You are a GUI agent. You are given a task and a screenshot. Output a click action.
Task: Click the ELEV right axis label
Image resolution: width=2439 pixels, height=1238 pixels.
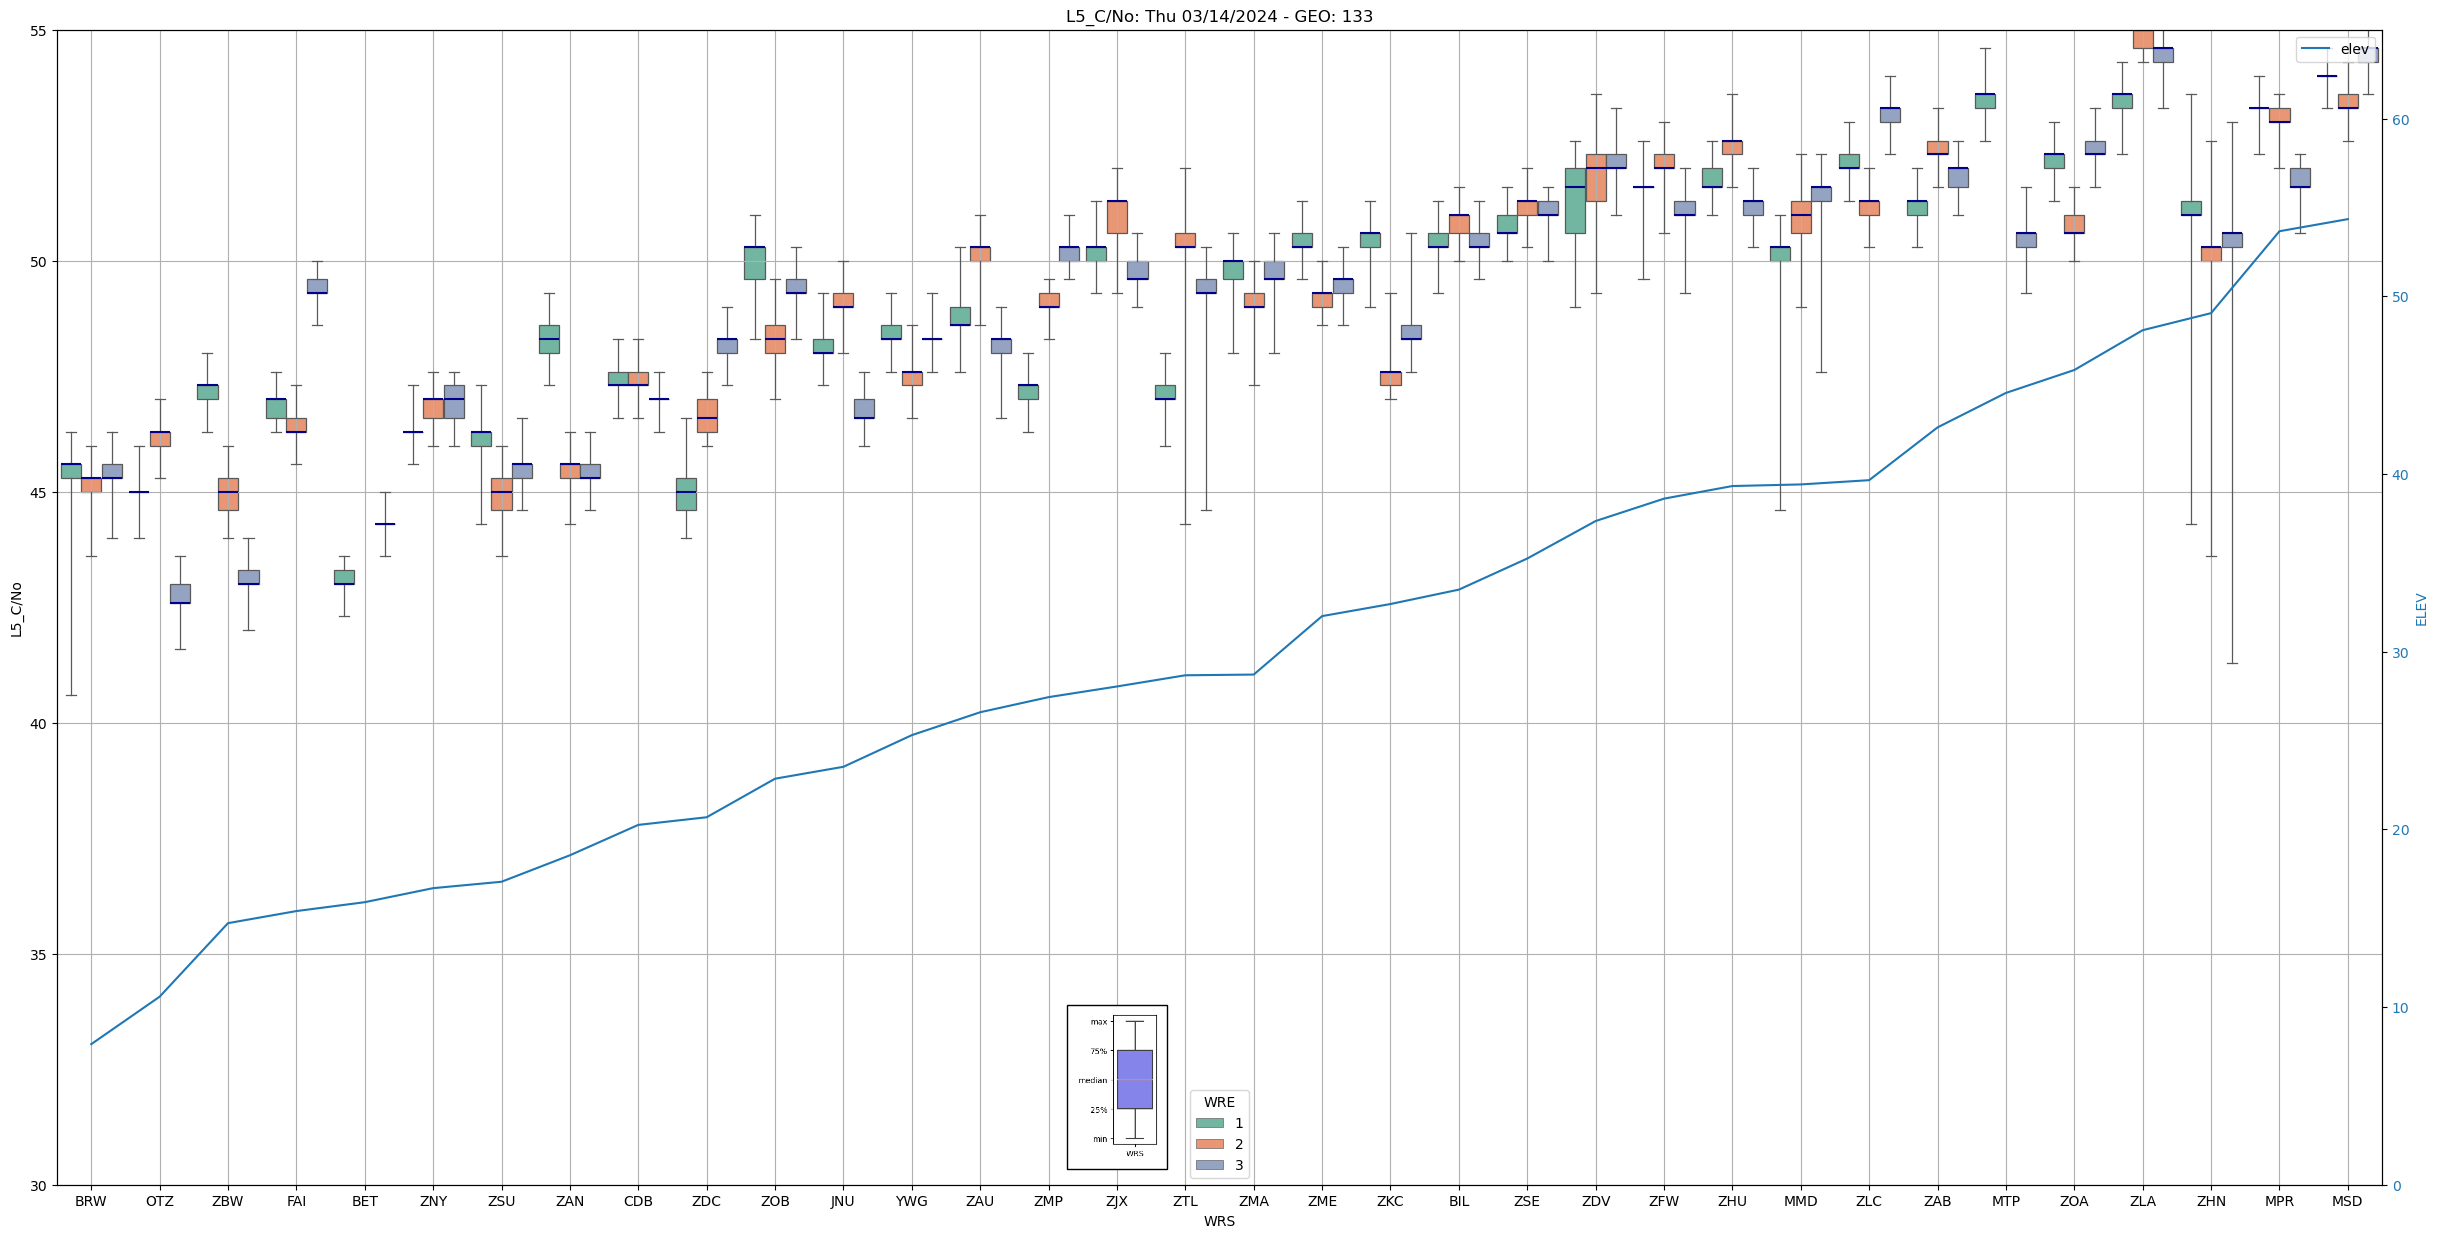pos(2420,608)
